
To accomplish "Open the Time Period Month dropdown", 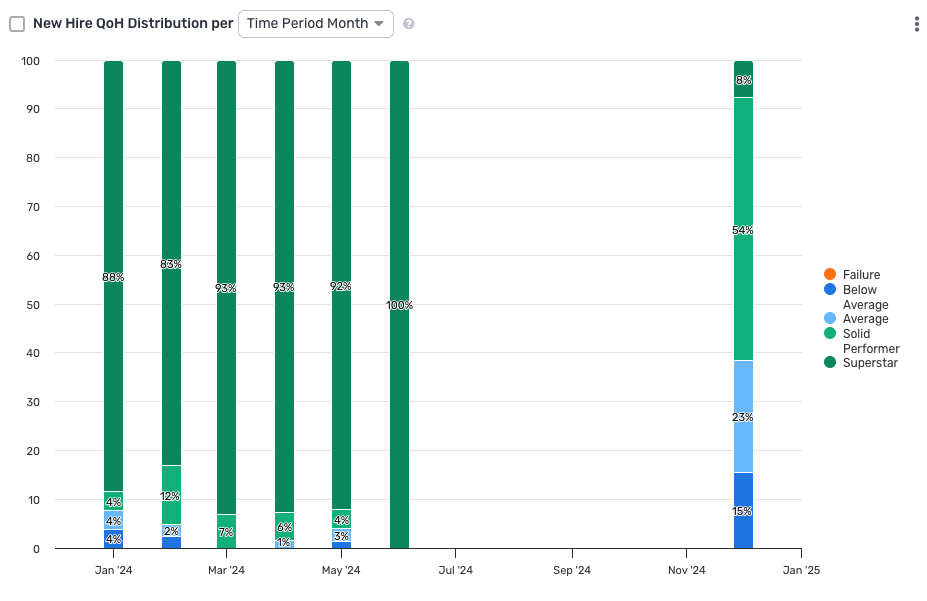I will [x=315, y=24].
